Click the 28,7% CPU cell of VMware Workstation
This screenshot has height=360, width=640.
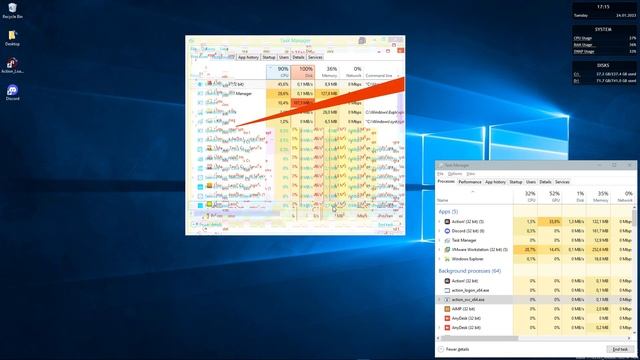525,249
